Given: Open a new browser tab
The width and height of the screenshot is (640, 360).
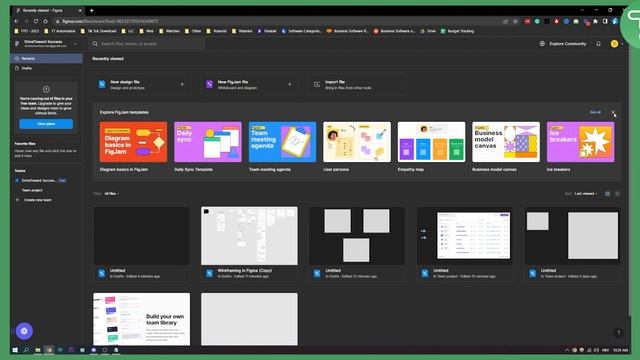Looking at the screenshot, I should pyautogui.click(x=91, y=10).
